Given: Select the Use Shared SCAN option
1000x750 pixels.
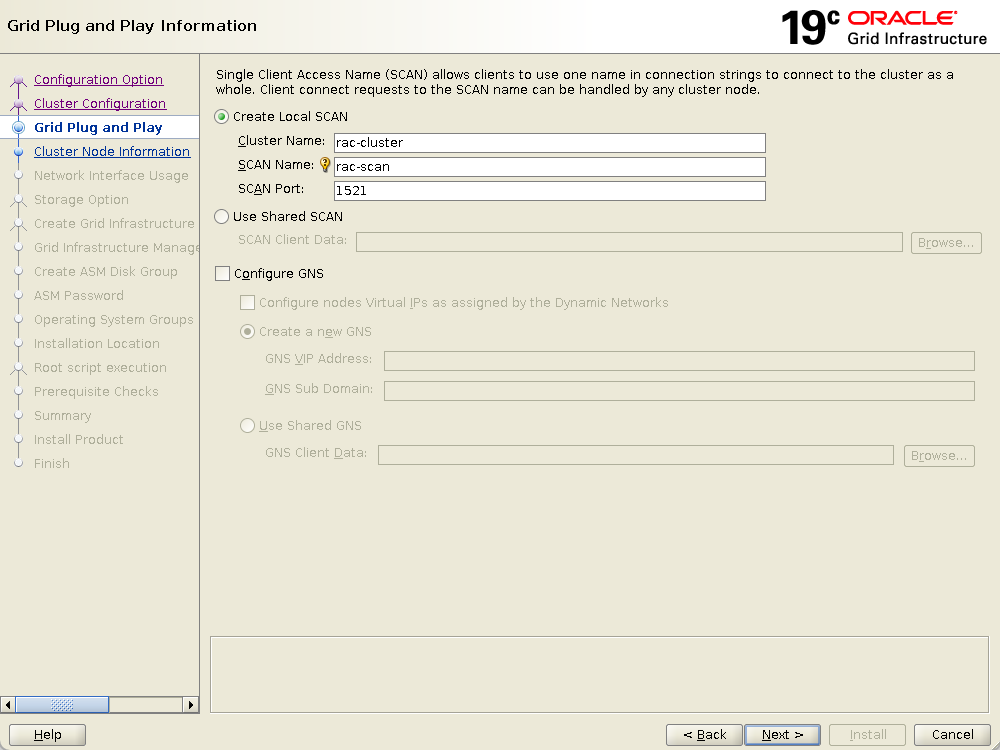Looking at the screenshot, I should point(222,217).
